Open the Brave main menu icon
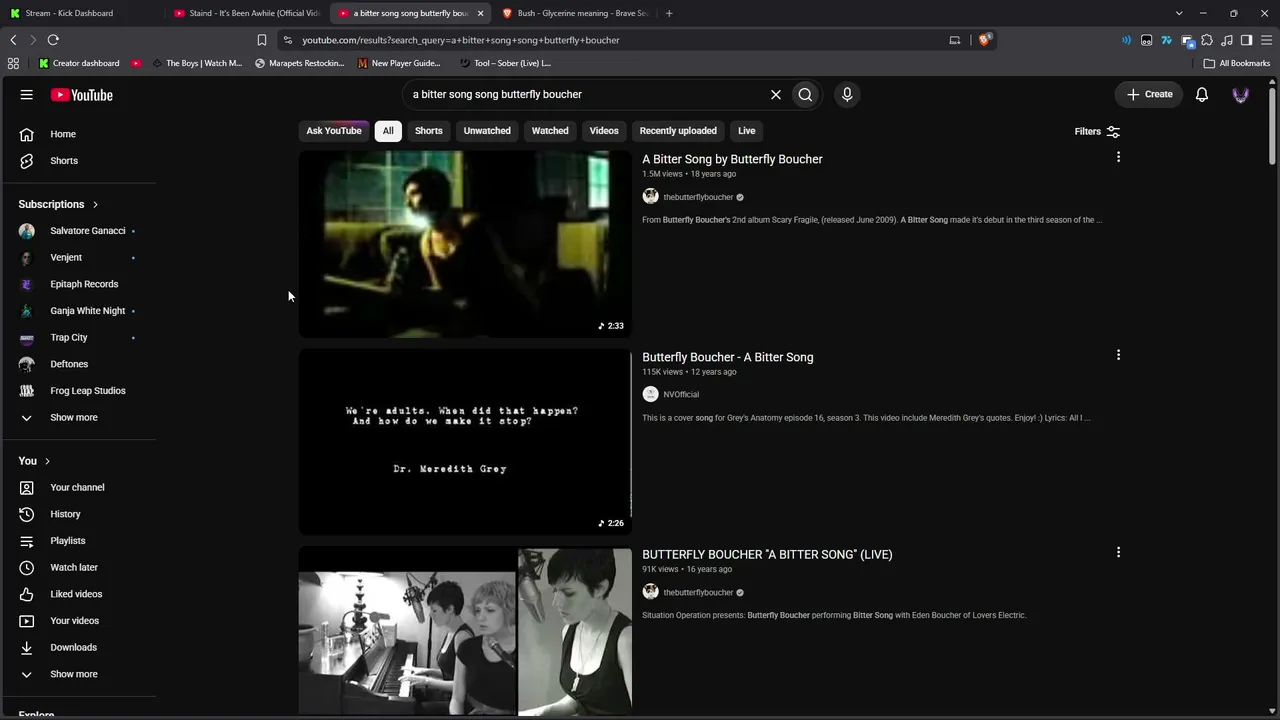The height and width of the screenshot is (720, 1280). click(1266, 40)
